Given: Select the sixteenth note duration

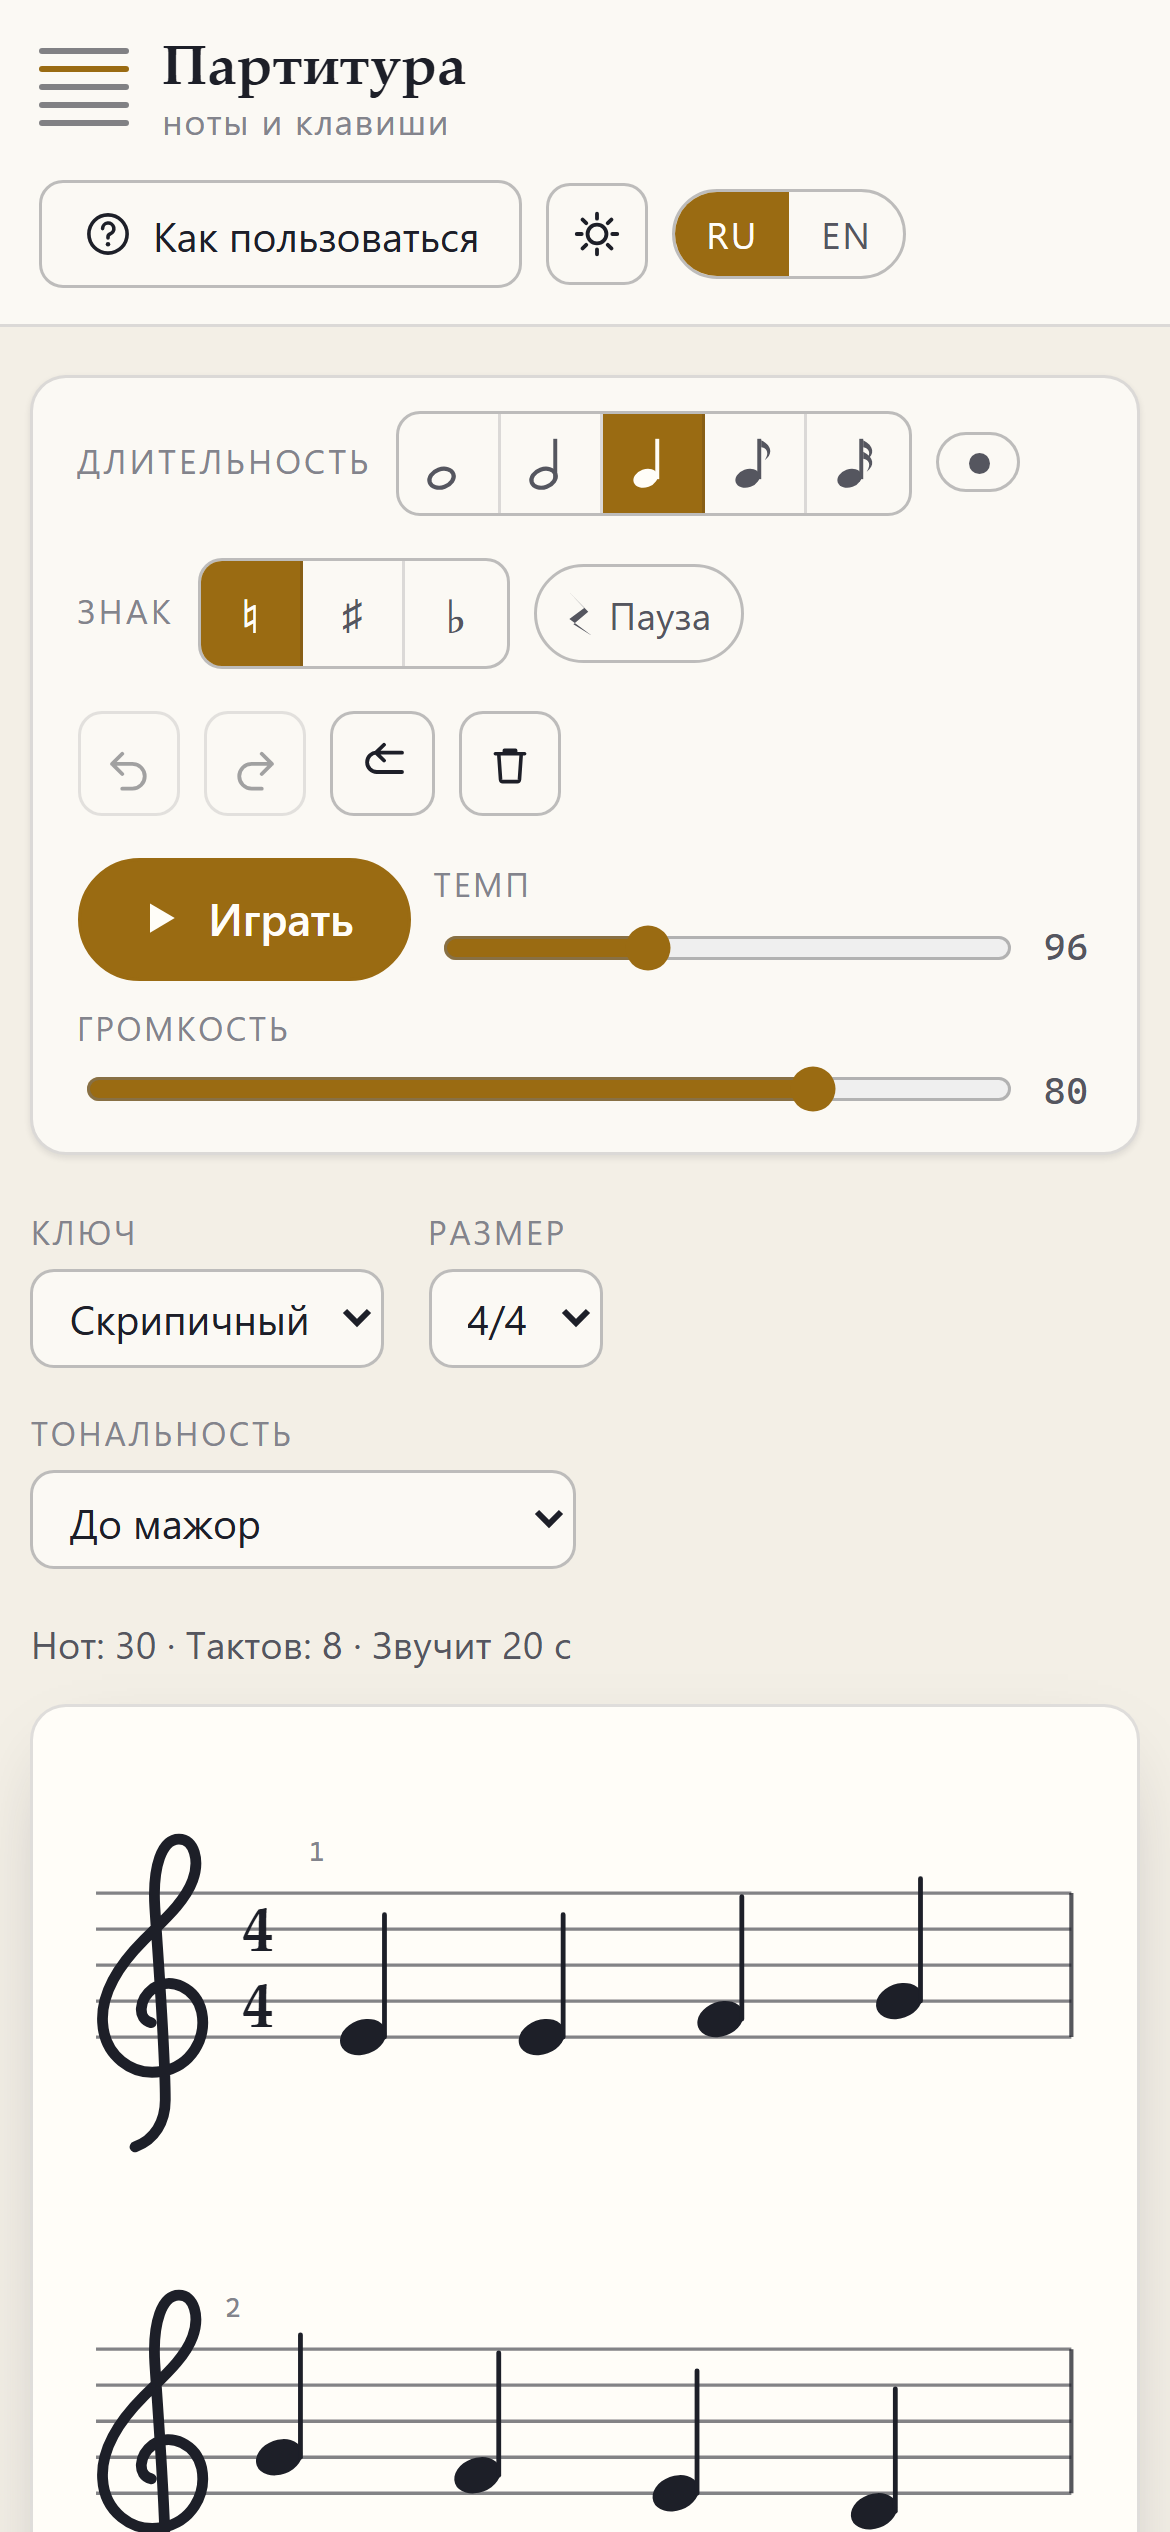Looking at the screenshot, I should 857,464.
